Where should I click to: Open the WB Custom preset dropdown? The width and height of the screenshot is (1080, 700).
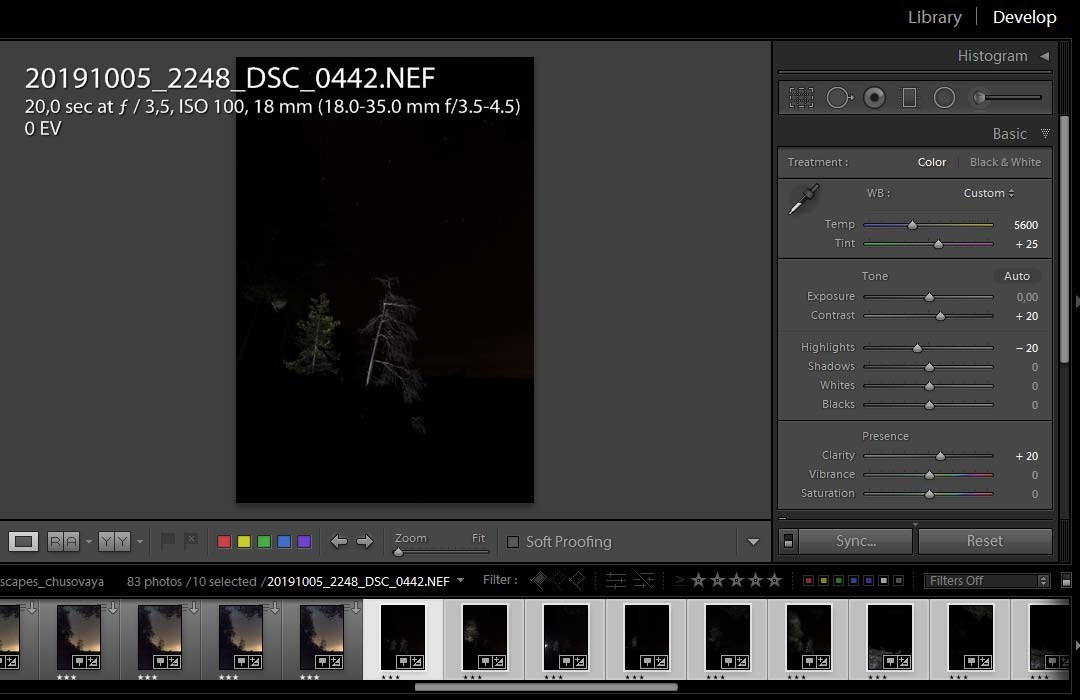pyautogui.click(x=988, y=193)
